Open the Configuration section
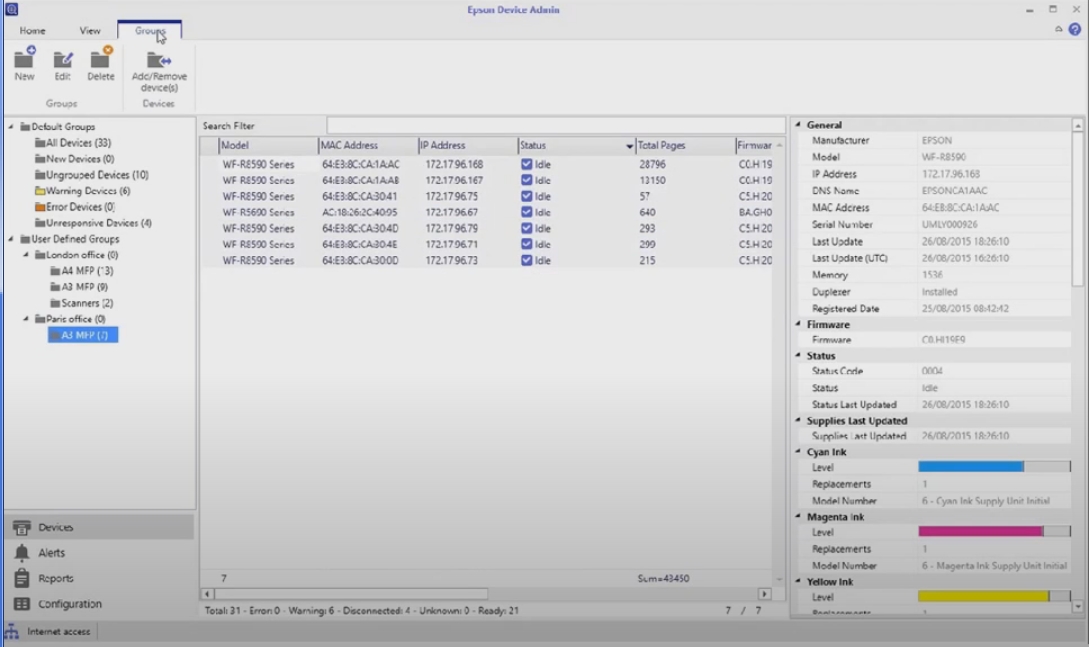 (69, 604)
